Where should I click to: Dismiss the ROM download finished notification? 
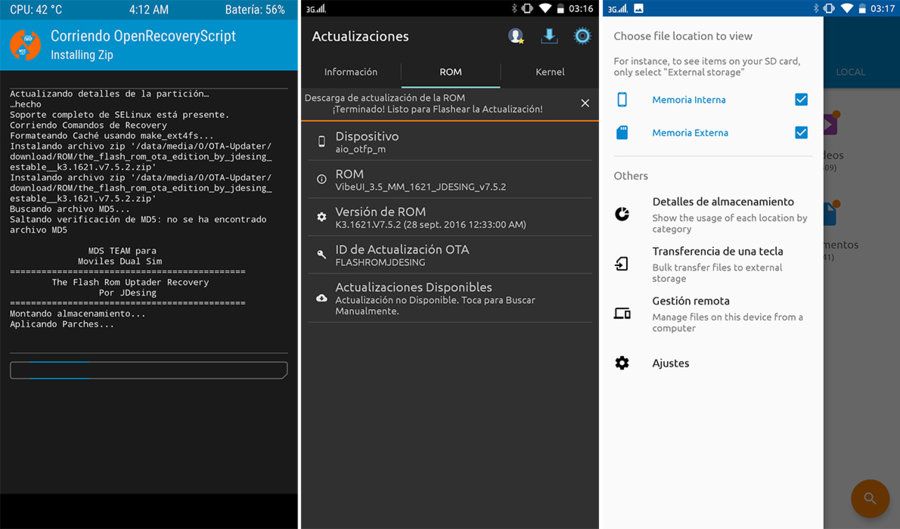pos(585,103)
